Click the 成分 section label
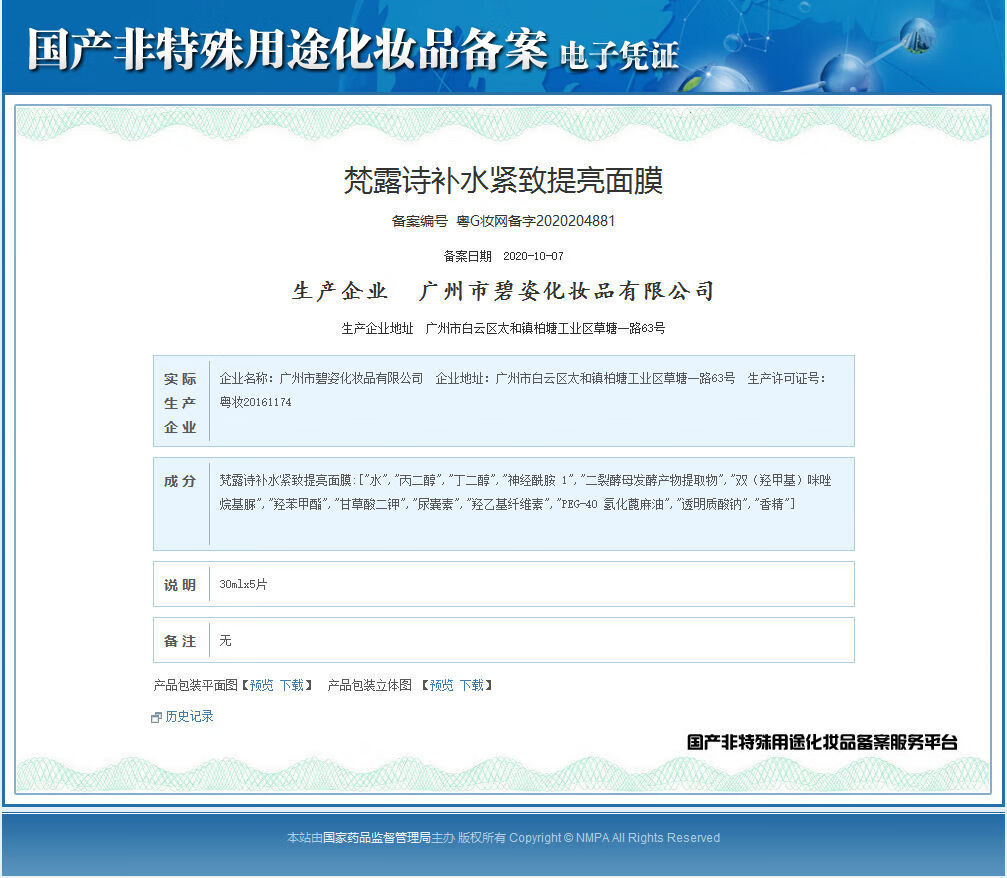Image resolution: width=1007 pixels, height=878 pixels. click(180, 481)
